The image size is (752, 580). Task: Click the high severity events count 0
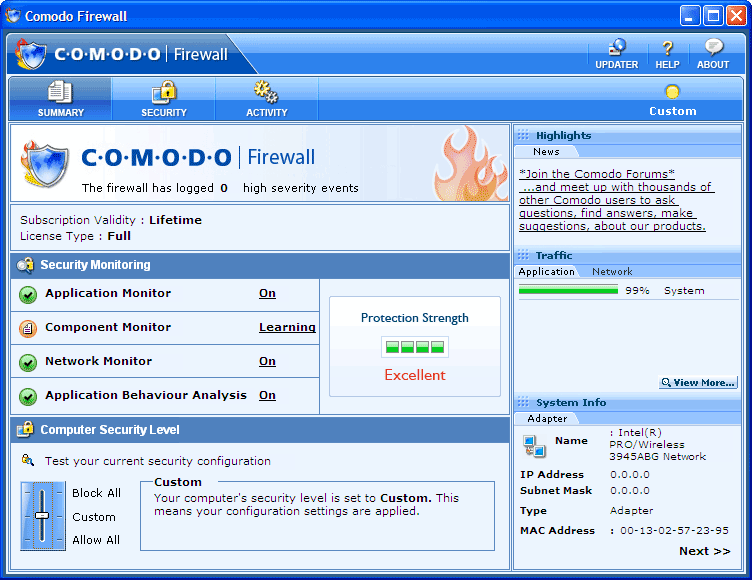click(224, 188)
